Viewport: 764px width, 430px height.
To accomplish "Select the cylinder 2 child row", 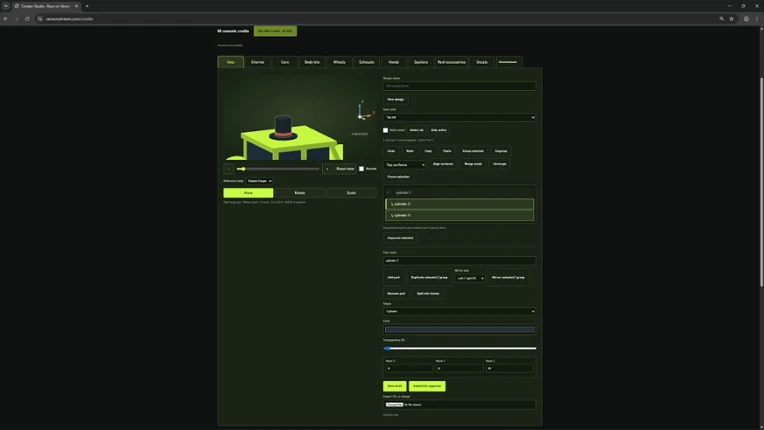I will [459, 204].
